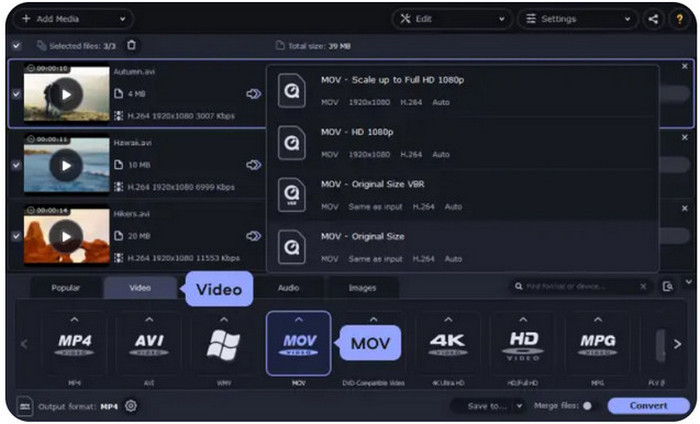Choose MOV - Original Size preset

pyautogui.click(x=462, y=247)
